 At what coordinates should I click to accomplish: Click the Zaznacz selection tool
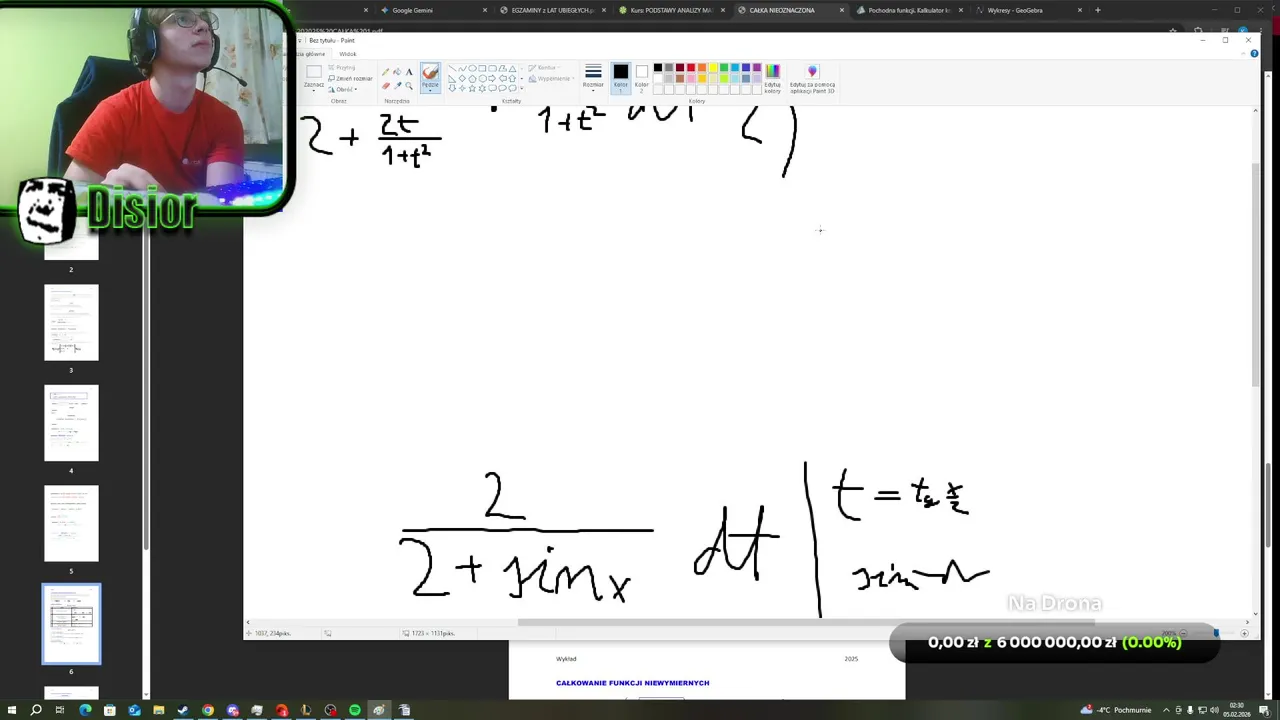coord(314,78)
